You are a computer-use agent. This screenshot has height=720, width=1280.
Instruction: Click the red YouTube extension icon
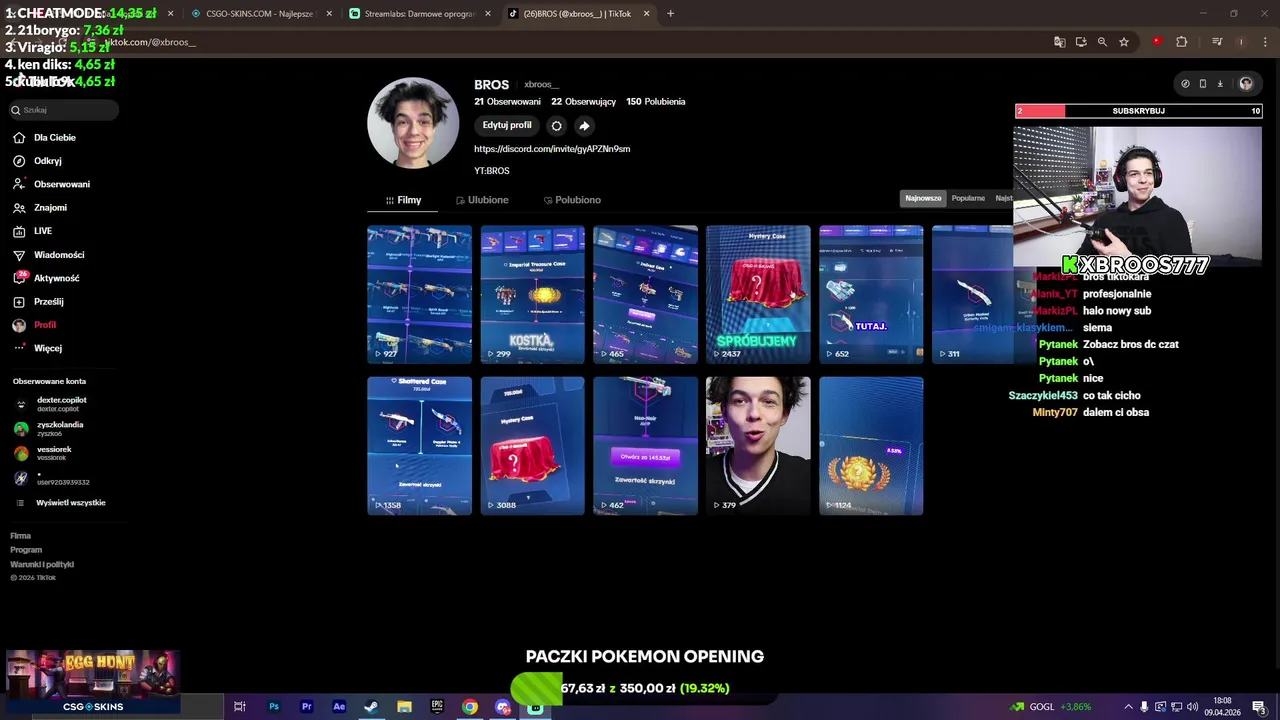click(x=1157, y=42)
